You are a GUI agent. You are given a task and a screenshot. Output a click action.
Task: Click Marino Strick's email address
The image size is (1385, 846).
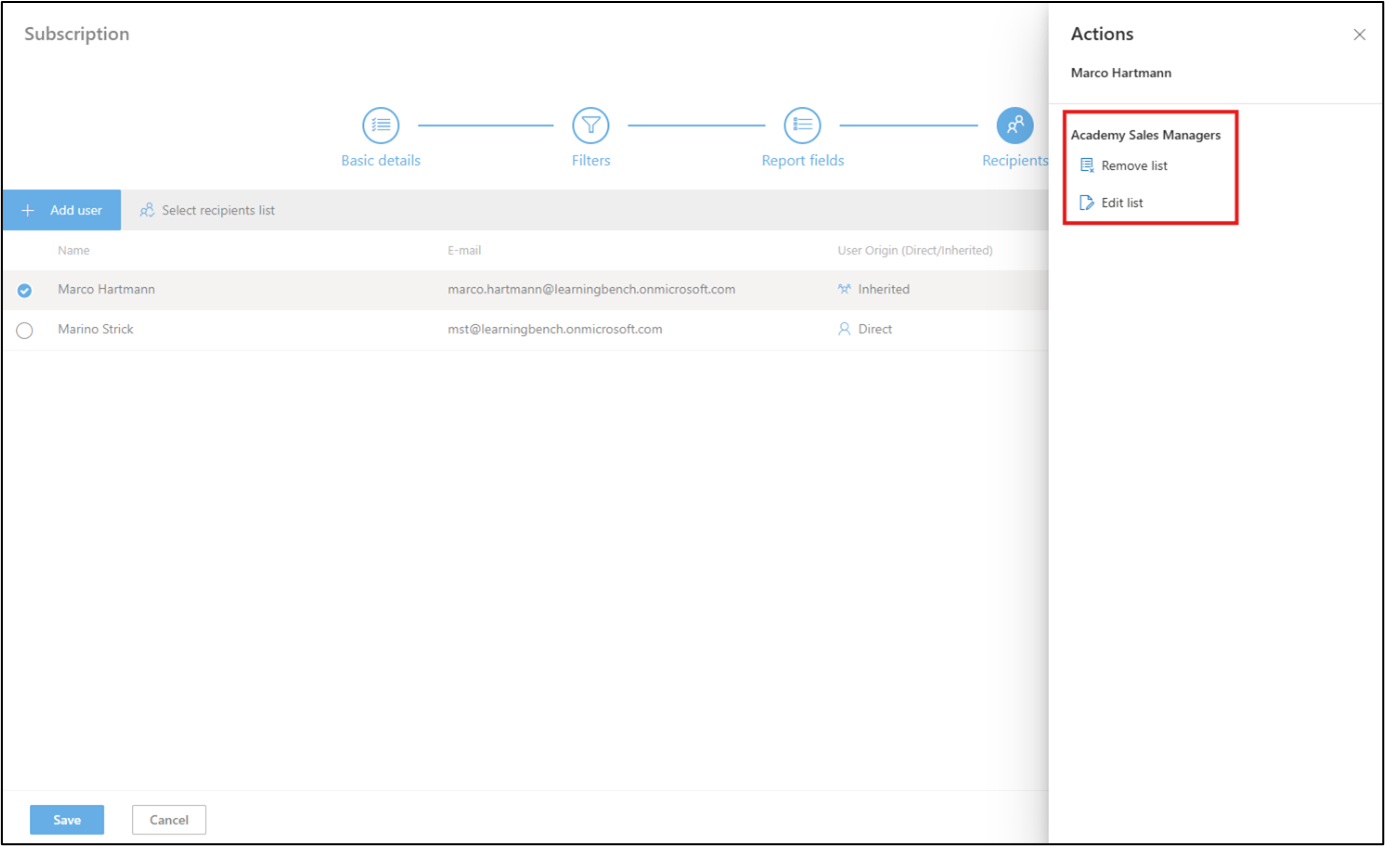click(x=554, y=329)
